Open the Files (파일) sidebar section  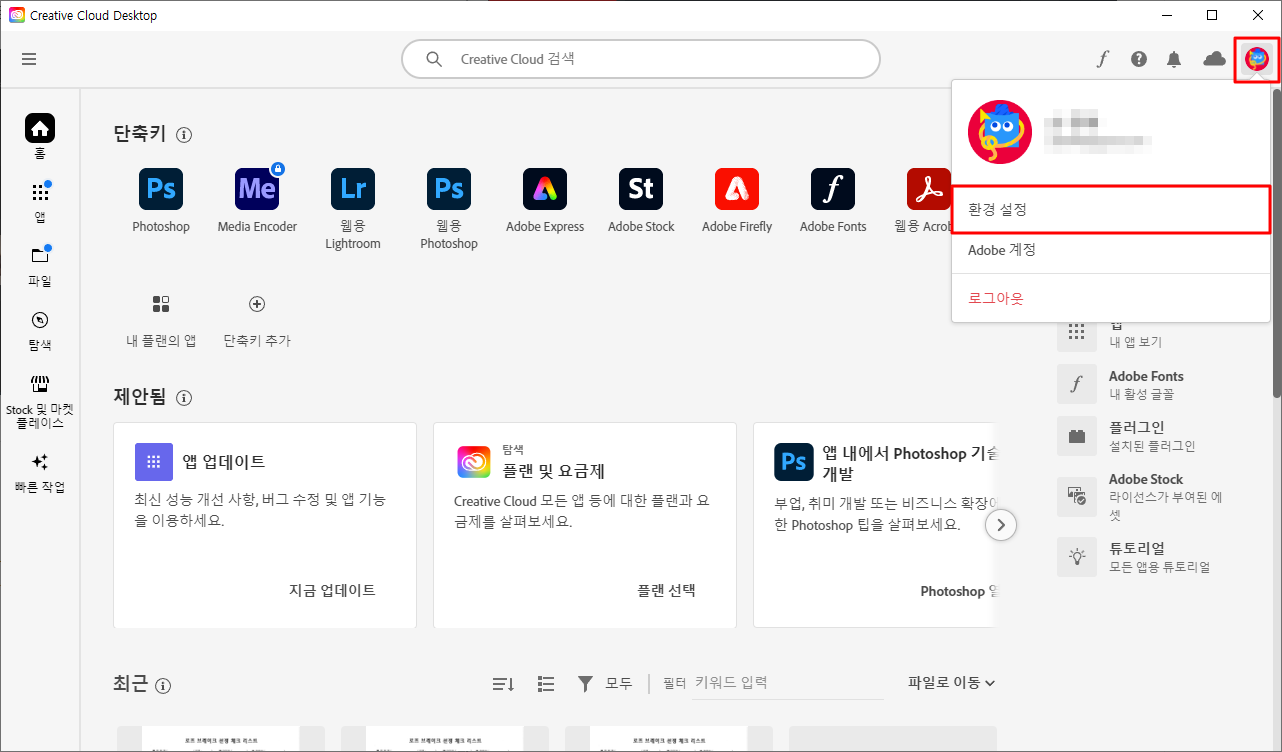tap(40, 265)
